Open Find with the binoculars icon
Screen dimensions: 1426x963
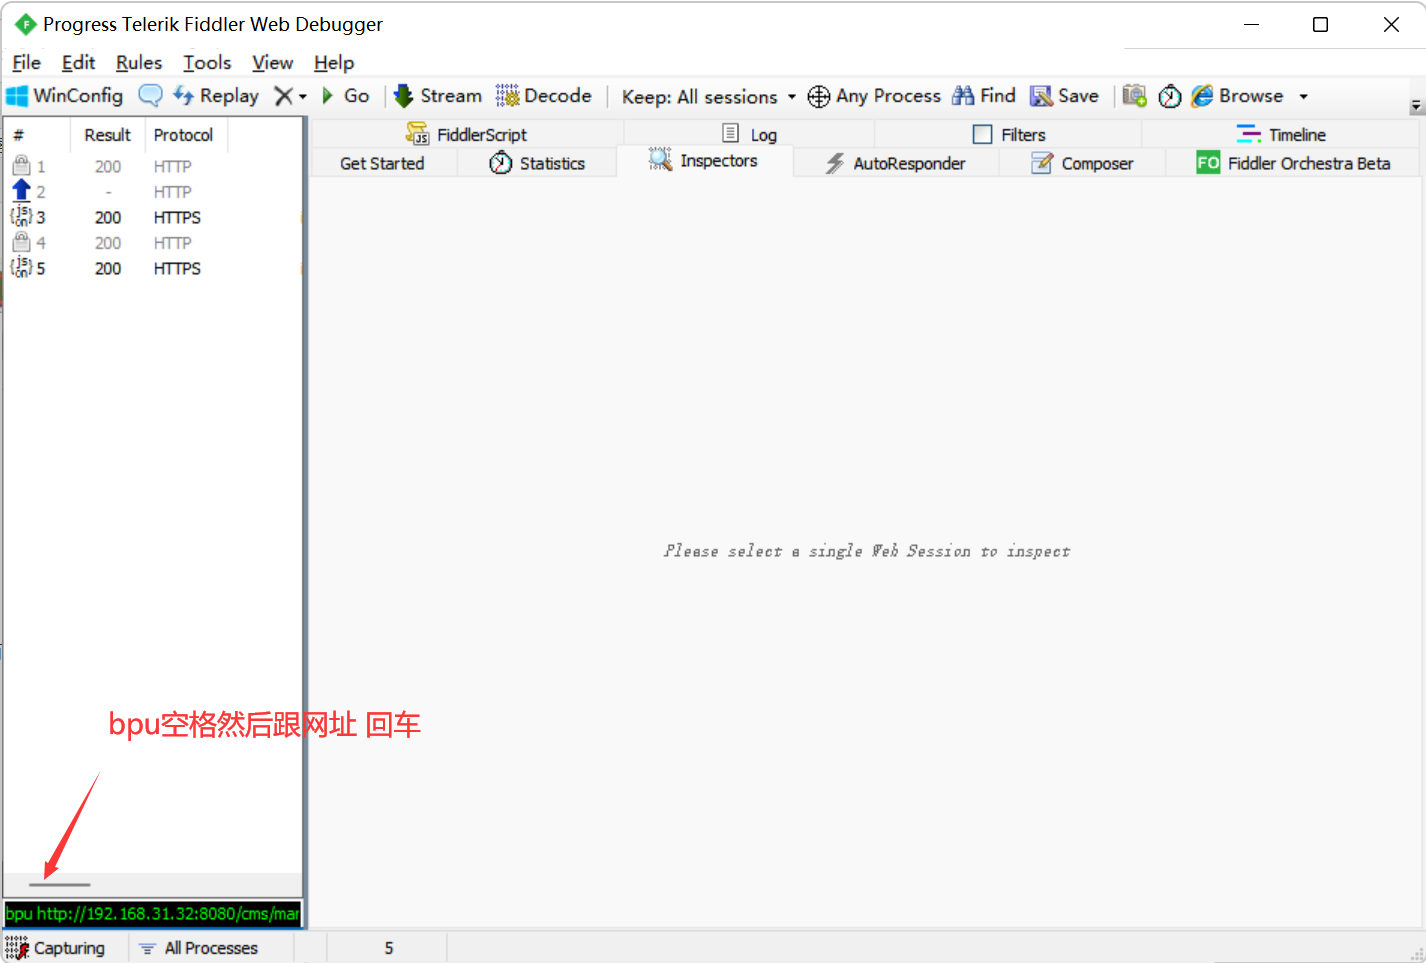tap(984, 96)
